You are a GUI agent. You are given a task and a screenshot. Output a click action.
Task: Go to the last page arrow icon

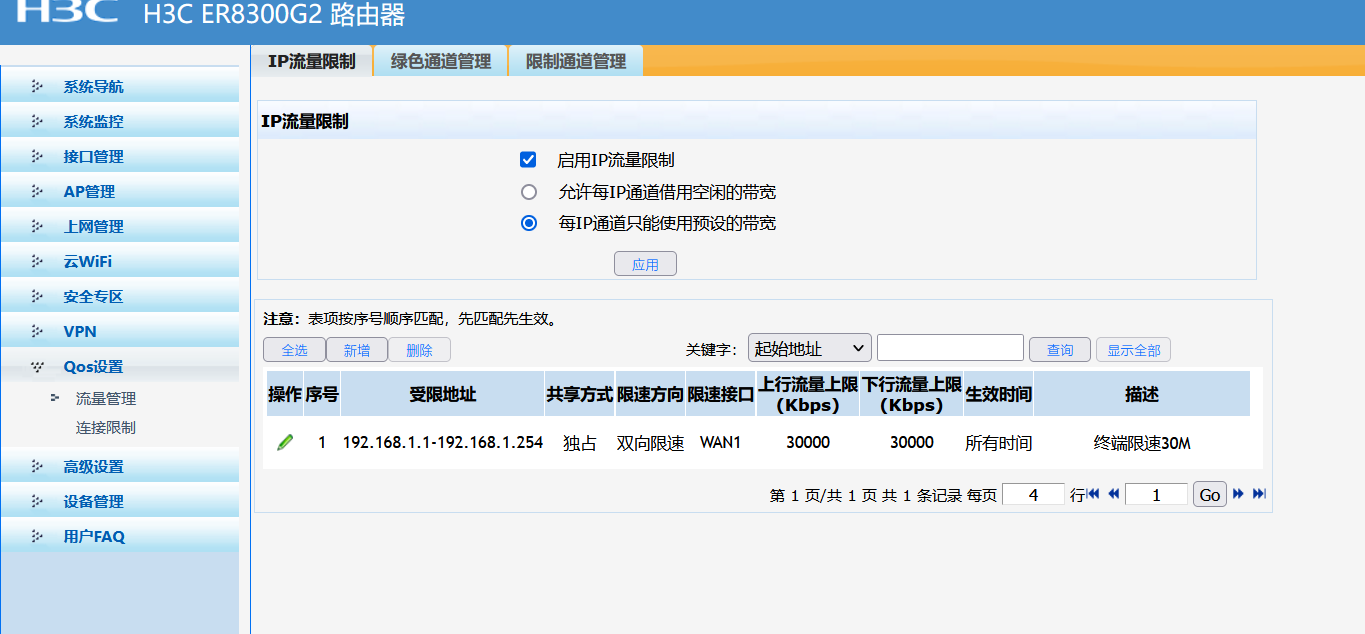(x=1259, y=494)
